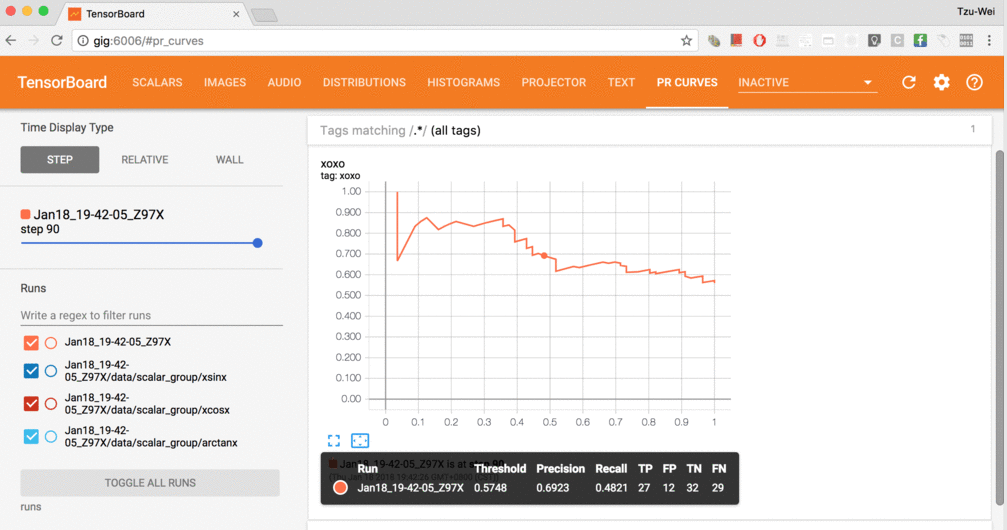Click the browser address bar URL

coord(148,40)
